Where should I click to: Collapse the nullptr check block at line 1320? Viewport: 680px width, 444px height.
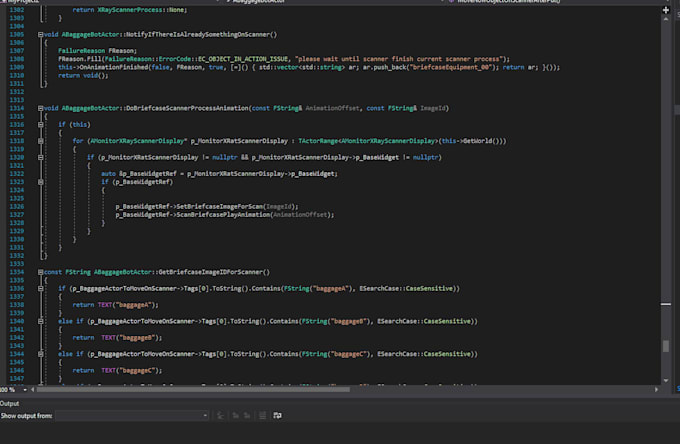point(40,157)
